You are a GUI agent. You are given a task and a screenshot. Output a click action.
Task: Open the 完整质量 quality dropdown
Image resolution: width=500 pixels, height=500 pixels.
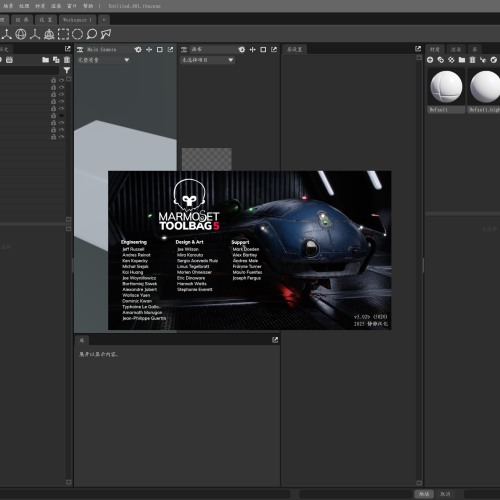pos(104,60)
